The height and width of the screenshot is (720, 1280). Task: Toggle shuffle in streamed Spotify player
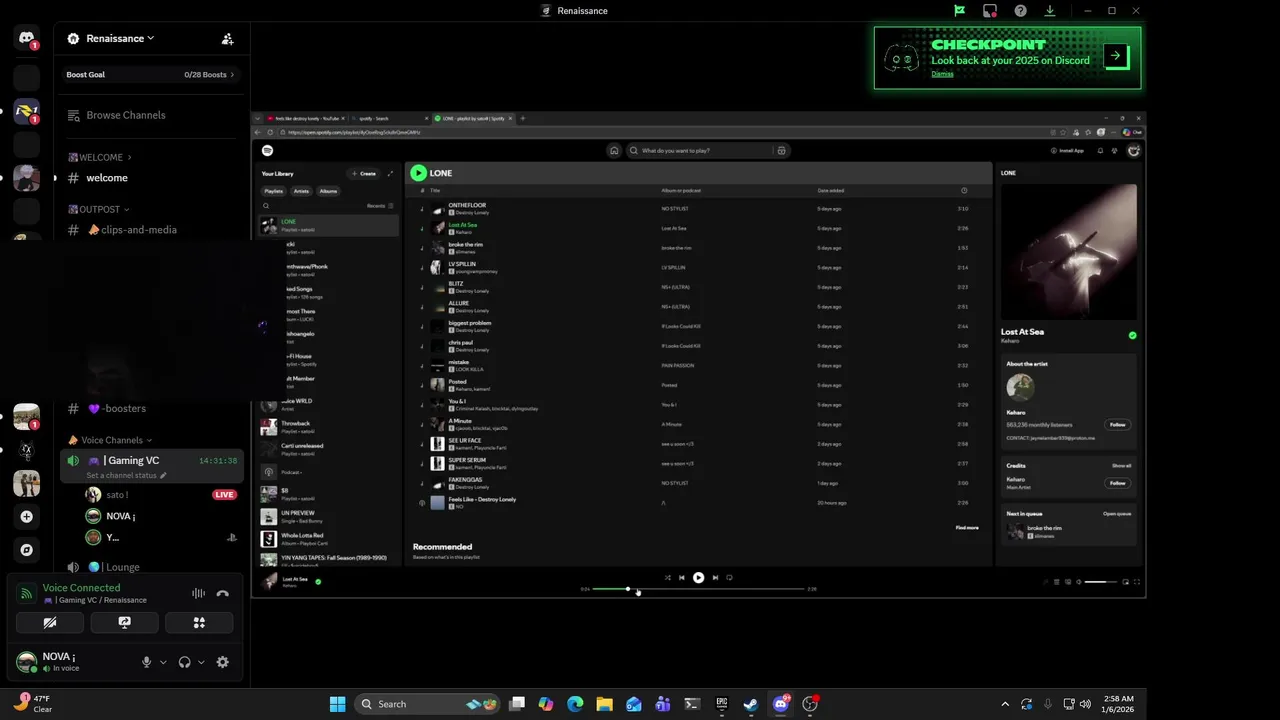pyautogui.click(x=667, y=577)
